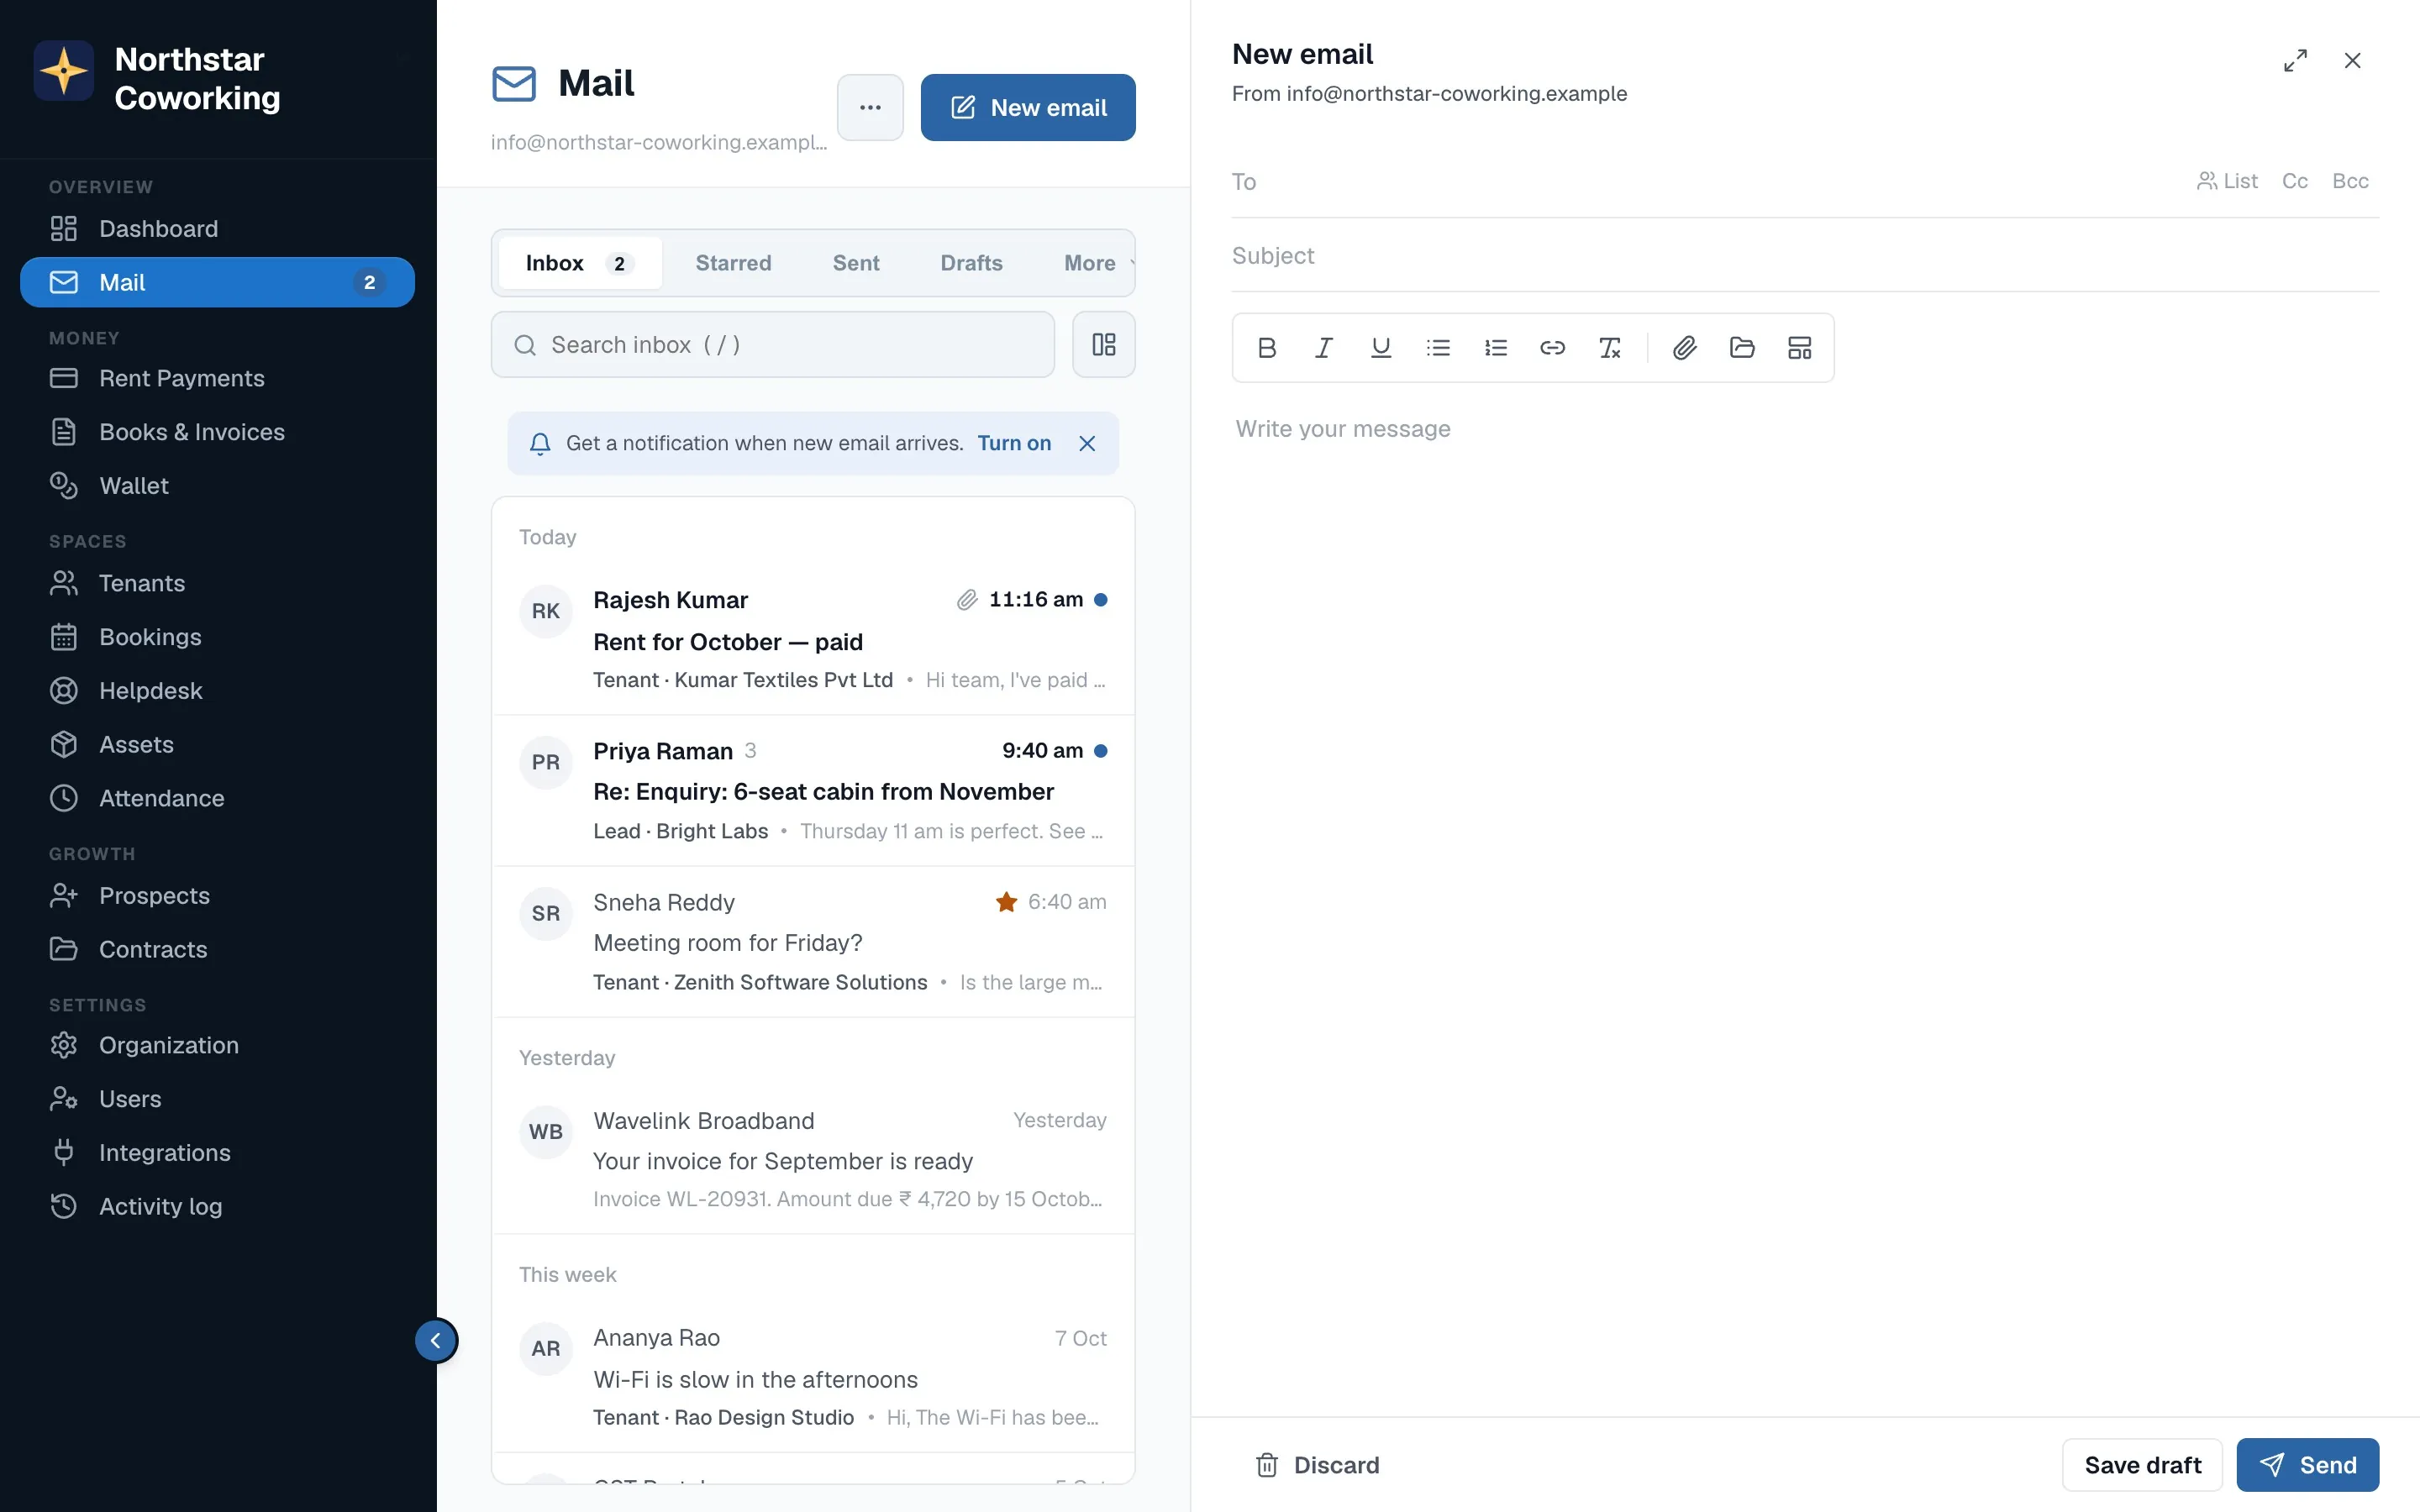The width and height of the screenshot is (2420, 1512).
Task: Clear text formatting
Action: tap(1609, 348)
